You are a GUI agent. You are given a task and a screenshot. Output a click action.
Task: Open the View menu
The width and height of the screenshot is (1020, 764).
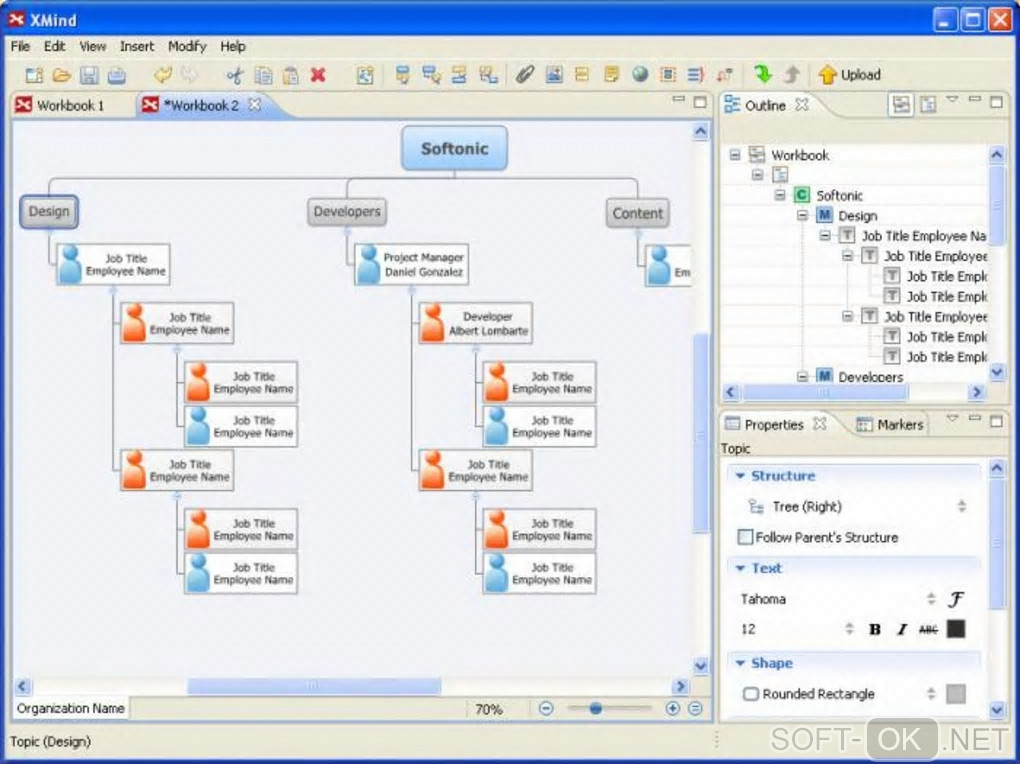[92, 46]
